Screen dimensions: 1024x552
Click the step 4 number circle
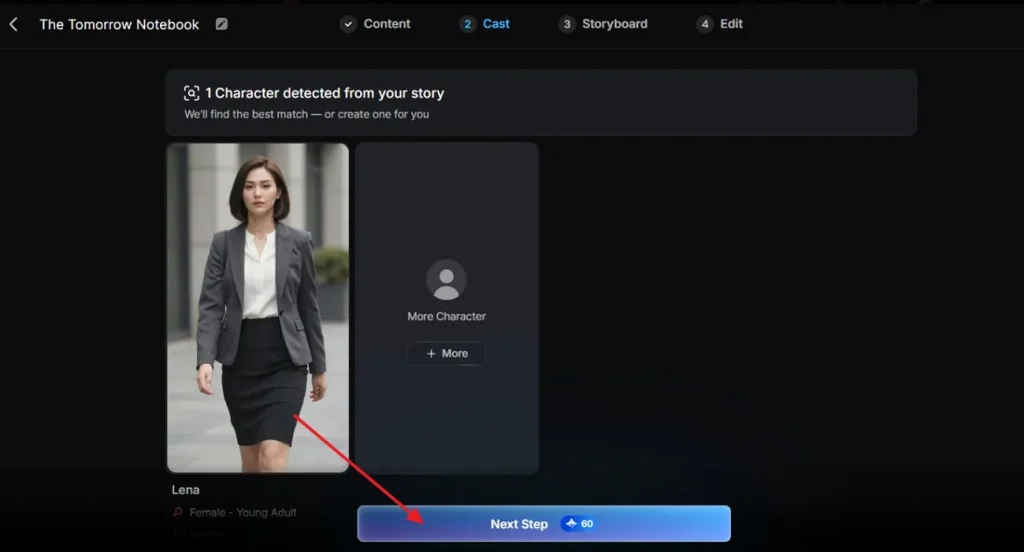coord(705,24)
